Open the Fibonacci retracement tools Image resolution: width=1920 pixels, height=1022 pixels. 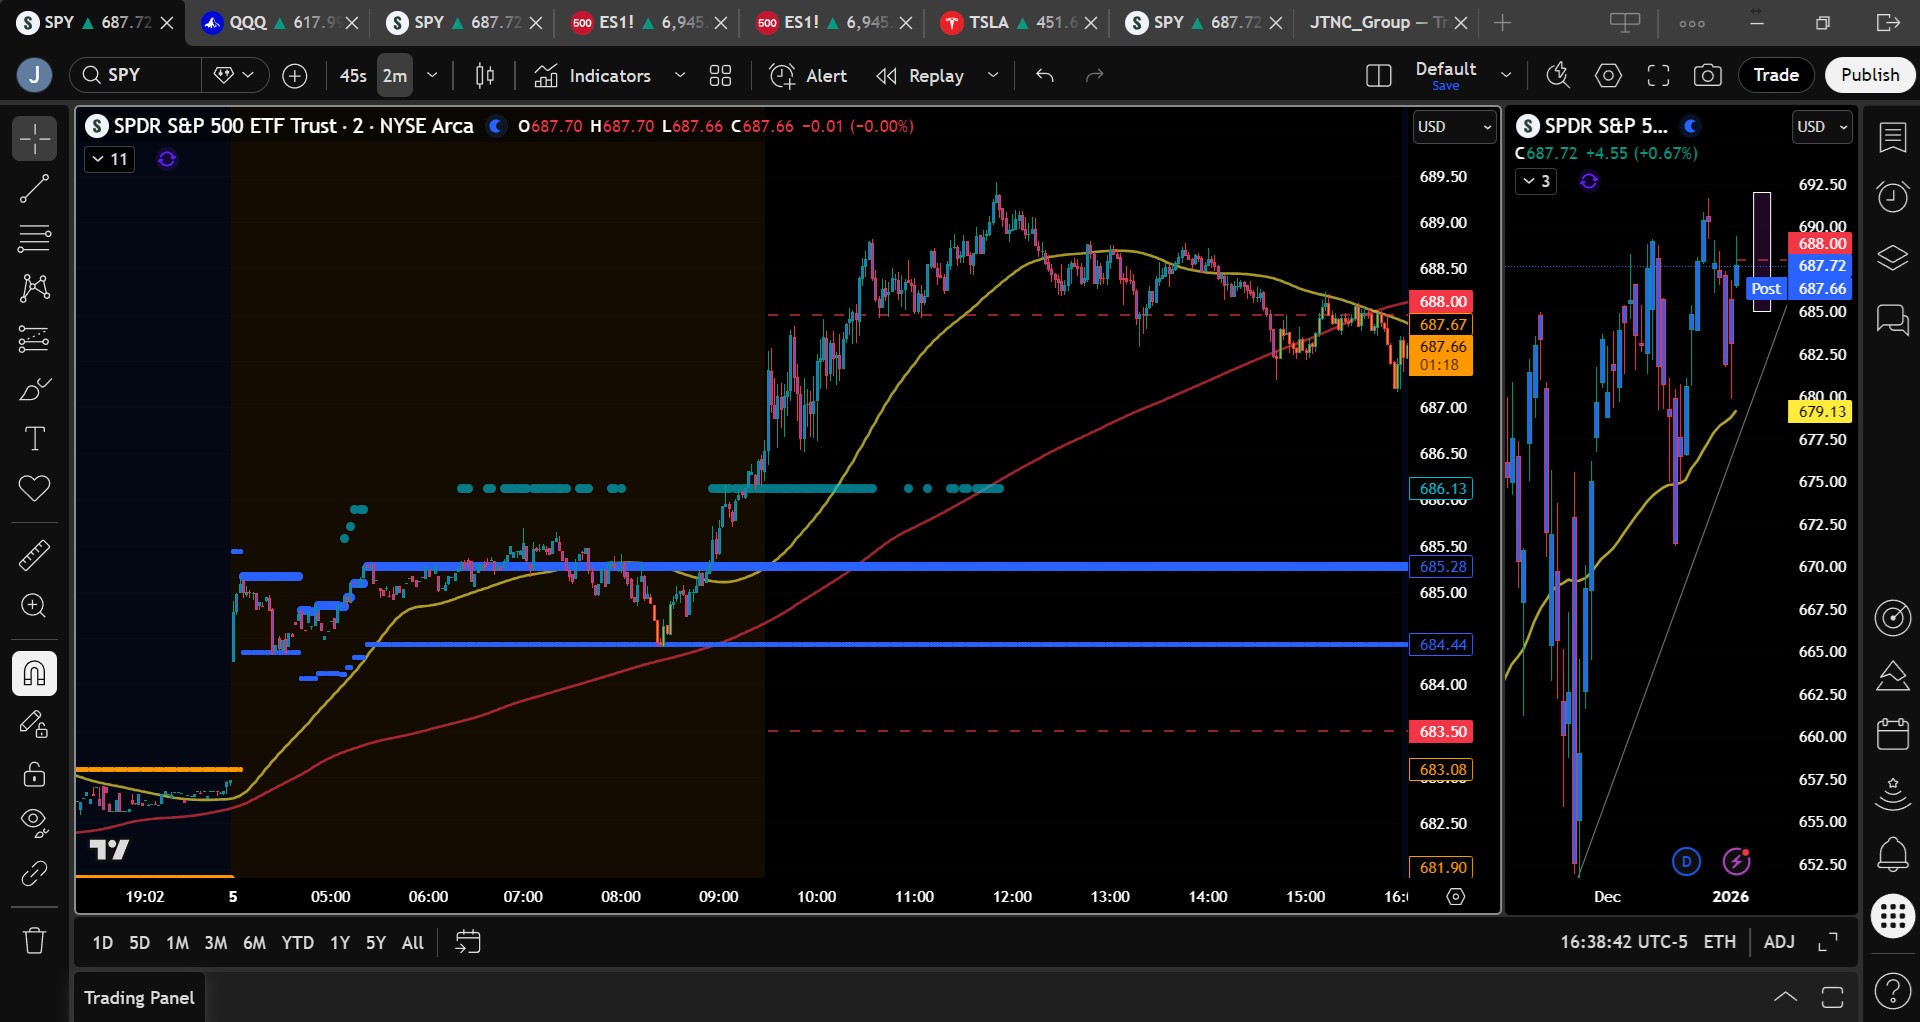(34, 239)
